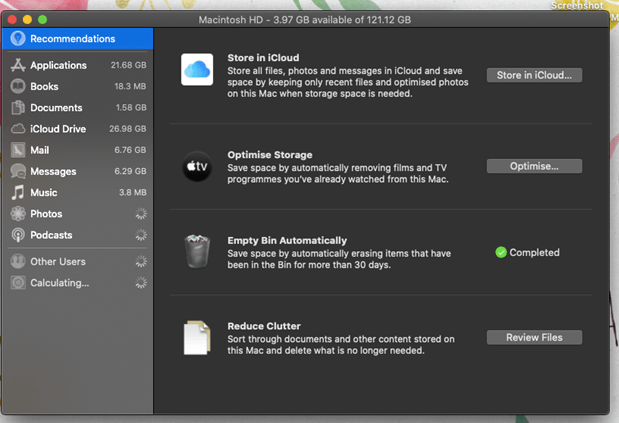Click the Empty Bin Automatically heading
The width and height of the screenshot is (619, 423).
point(287,240)
